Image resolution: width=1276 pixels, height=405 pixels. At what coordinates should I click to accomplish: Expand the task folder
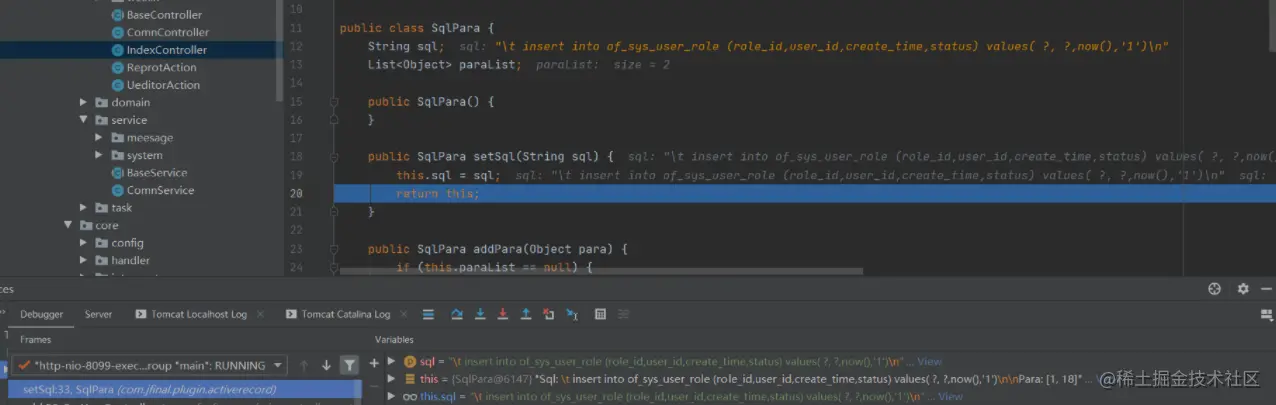point(84,208)
